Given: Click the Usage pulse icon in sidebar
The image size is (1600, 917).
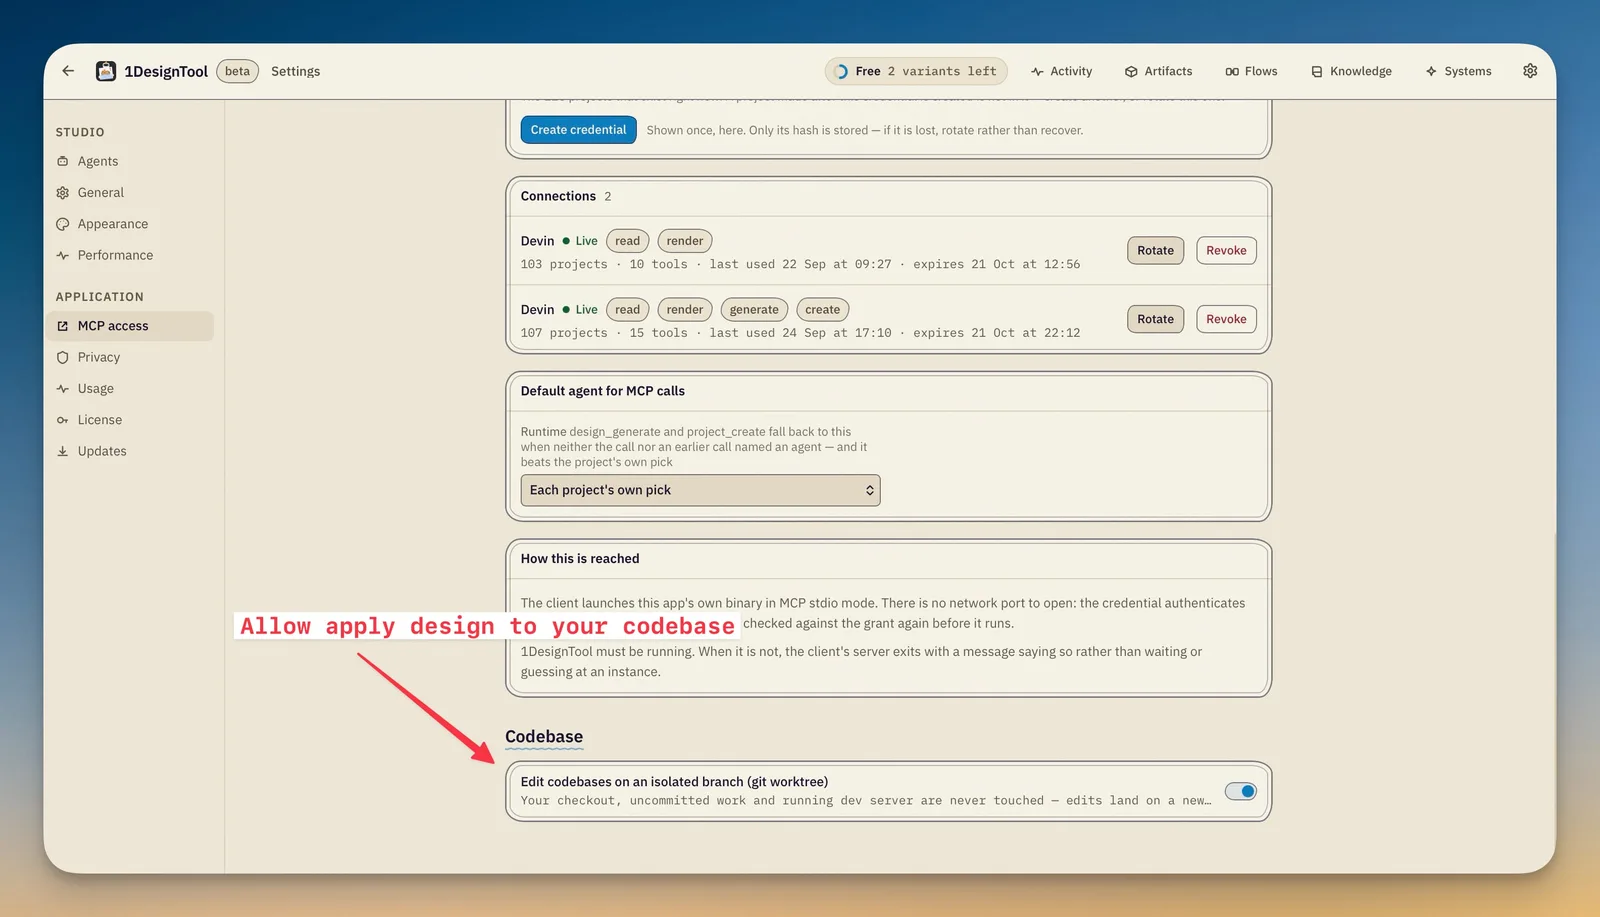Looking at the screenshot, I should pyautogui.click(x=63, y=389).
